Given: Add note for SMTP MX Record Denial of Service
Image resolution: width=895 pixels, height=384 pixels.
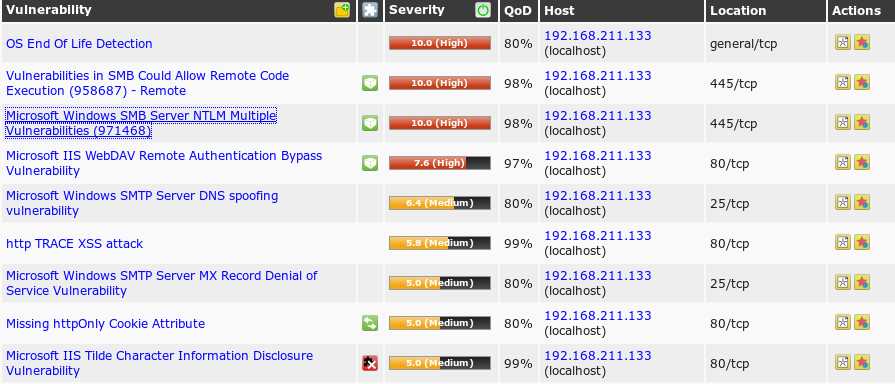Looking at the screenshot, I should click(842, 282).
